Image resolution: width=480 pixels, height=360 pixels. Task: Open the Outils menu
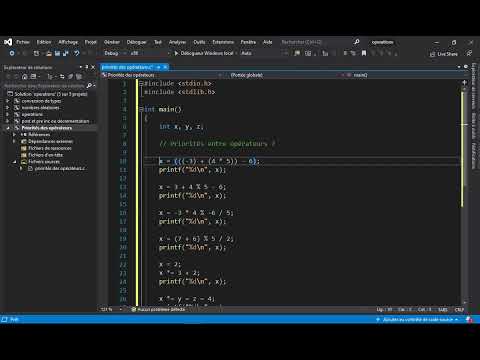tap(199, 42)
